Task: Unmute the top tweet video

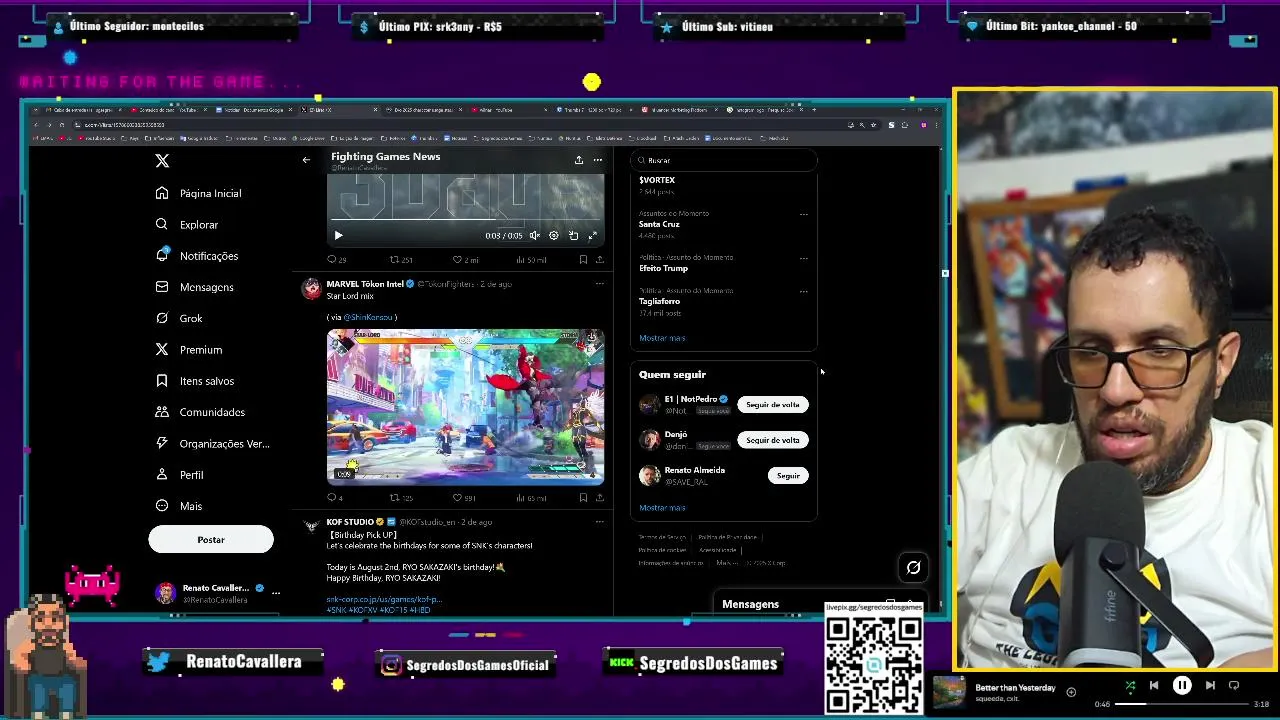Action: pos(535,236)
